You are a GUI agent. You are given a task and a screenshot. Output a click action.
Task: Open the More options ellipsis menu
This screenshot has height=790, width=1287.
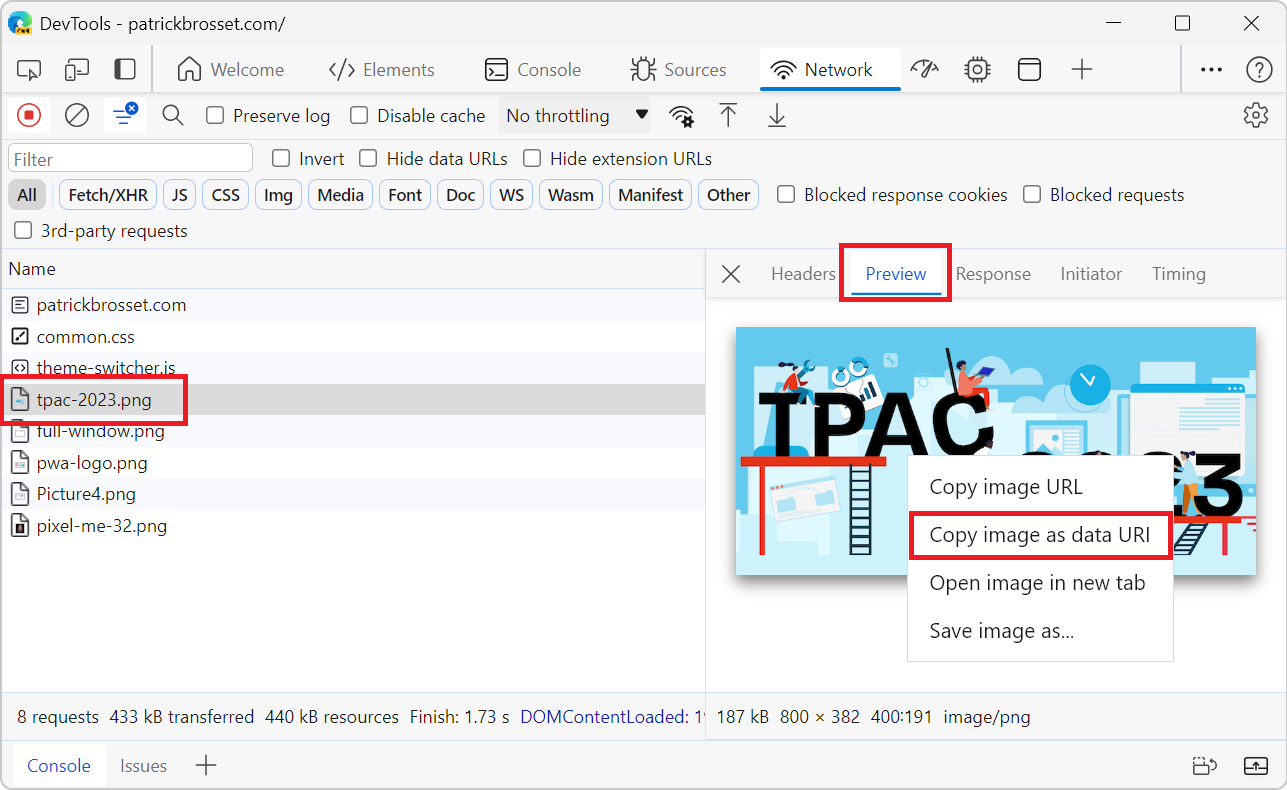coord(1211,68)
